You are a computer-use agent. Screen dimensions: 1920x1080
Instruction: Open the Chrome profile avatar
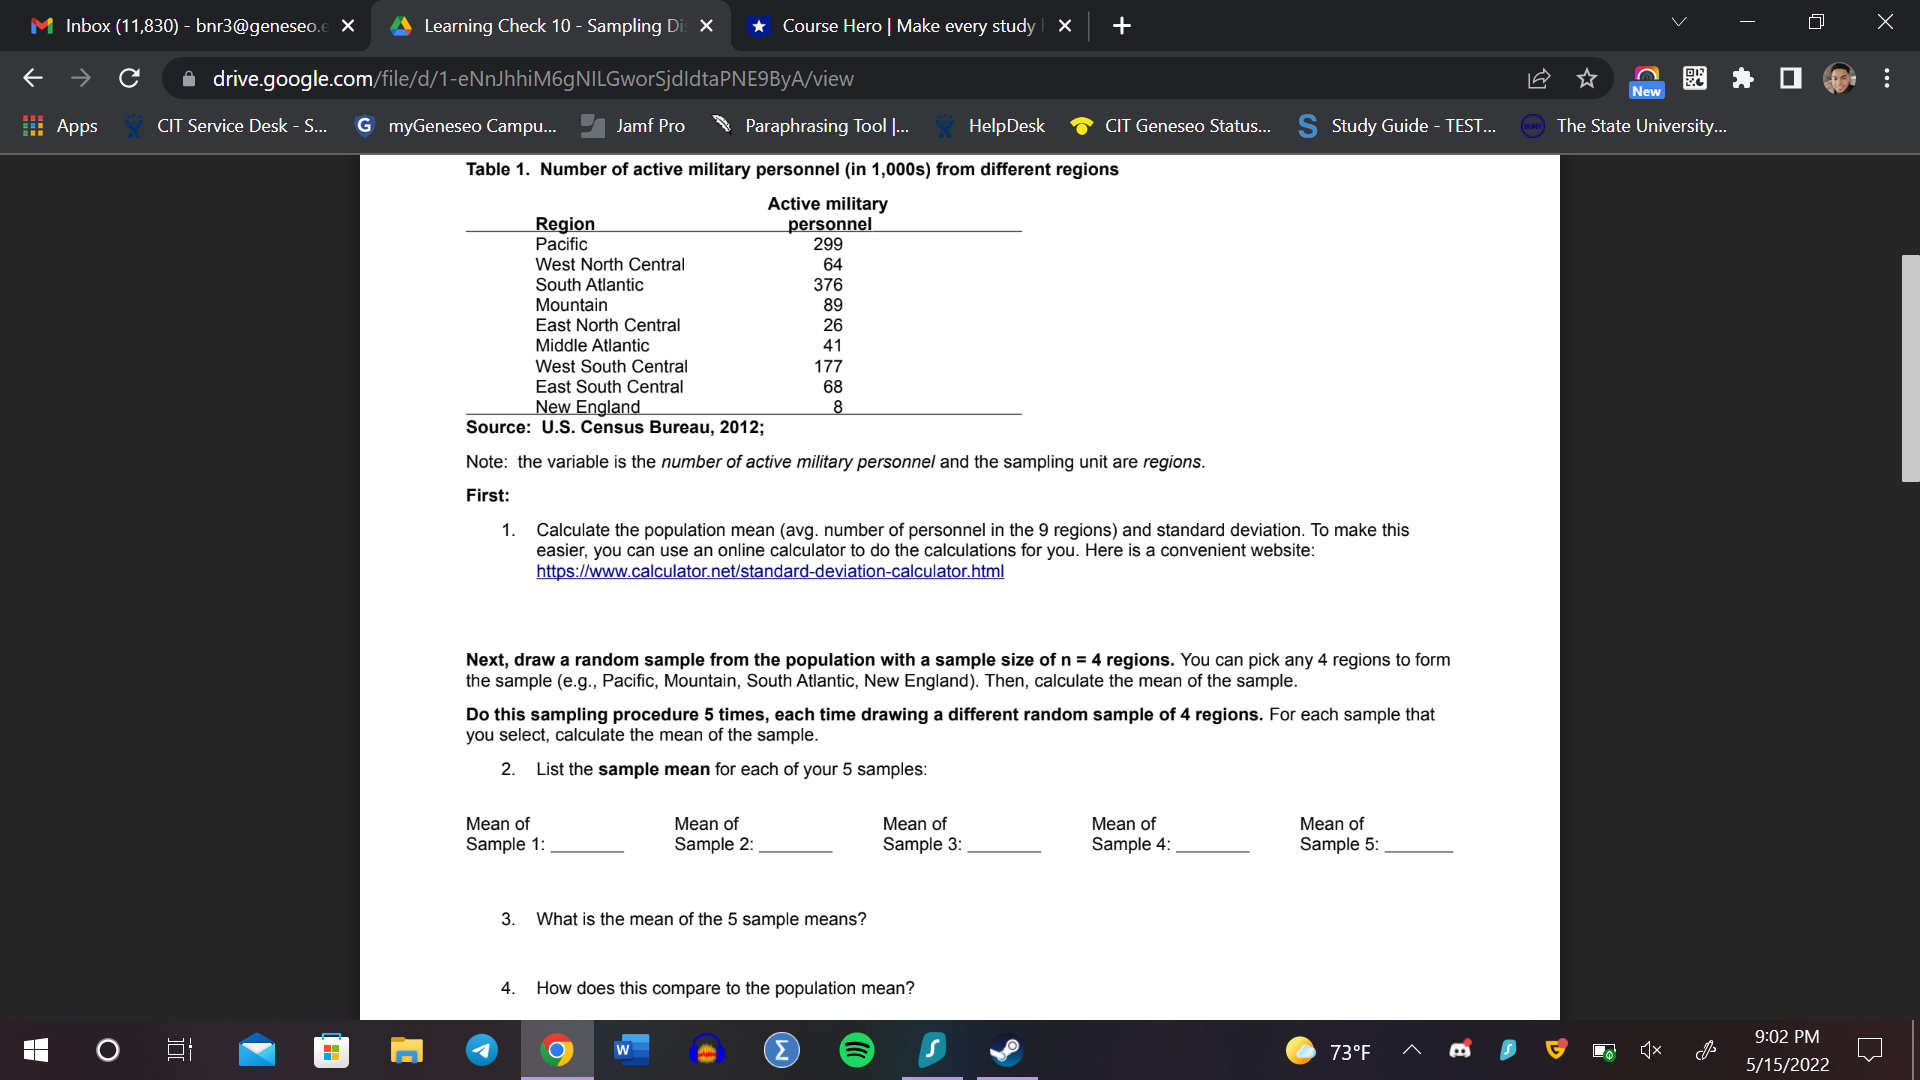point(1838,78)
